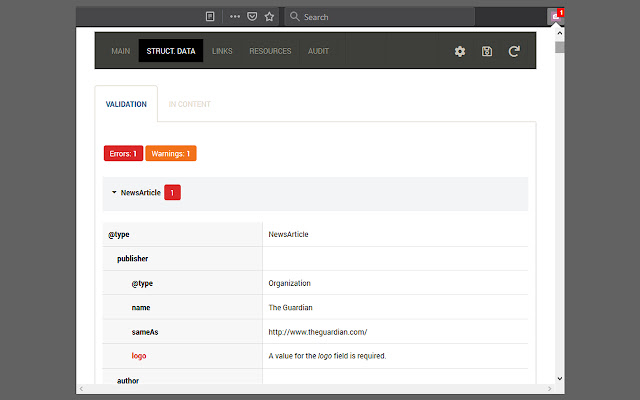Click the extension icon with red badge
The width and height of the screenshot is (640, 400).
coord(557,16)
